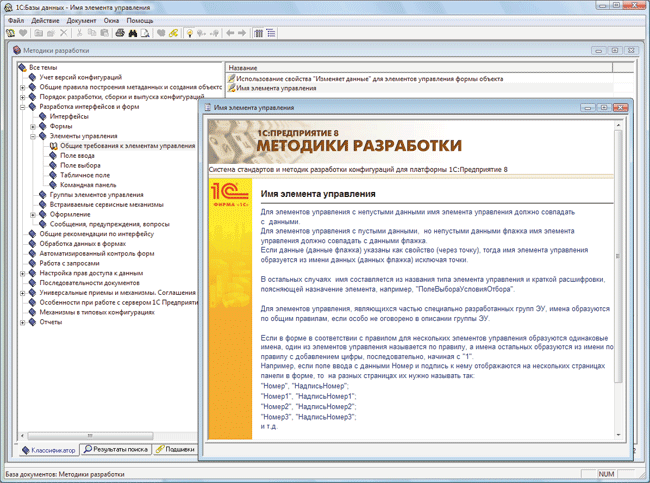Switch to the 'Результаты поиска' tab
Viewport: 650px width, 483px height.
(117, 450)
